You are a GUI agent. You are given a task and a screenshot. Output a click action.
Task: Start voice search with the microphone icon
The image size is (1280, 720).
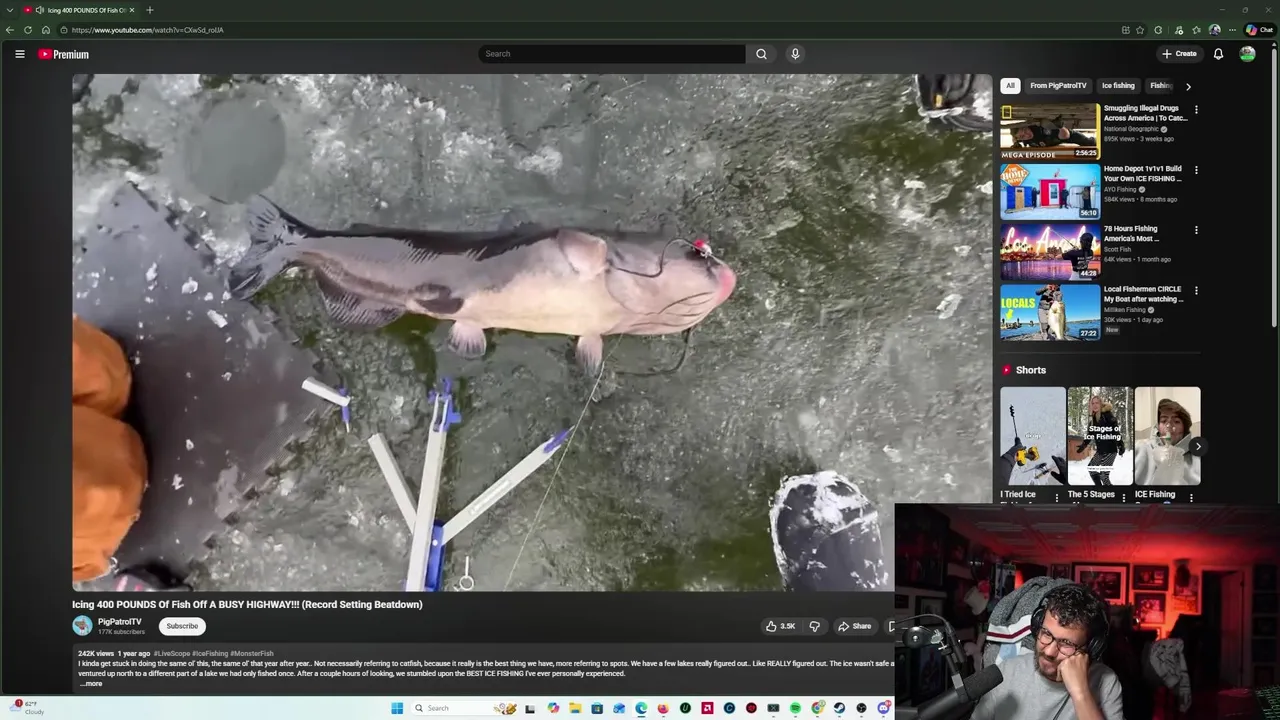[x=795, y=54]
